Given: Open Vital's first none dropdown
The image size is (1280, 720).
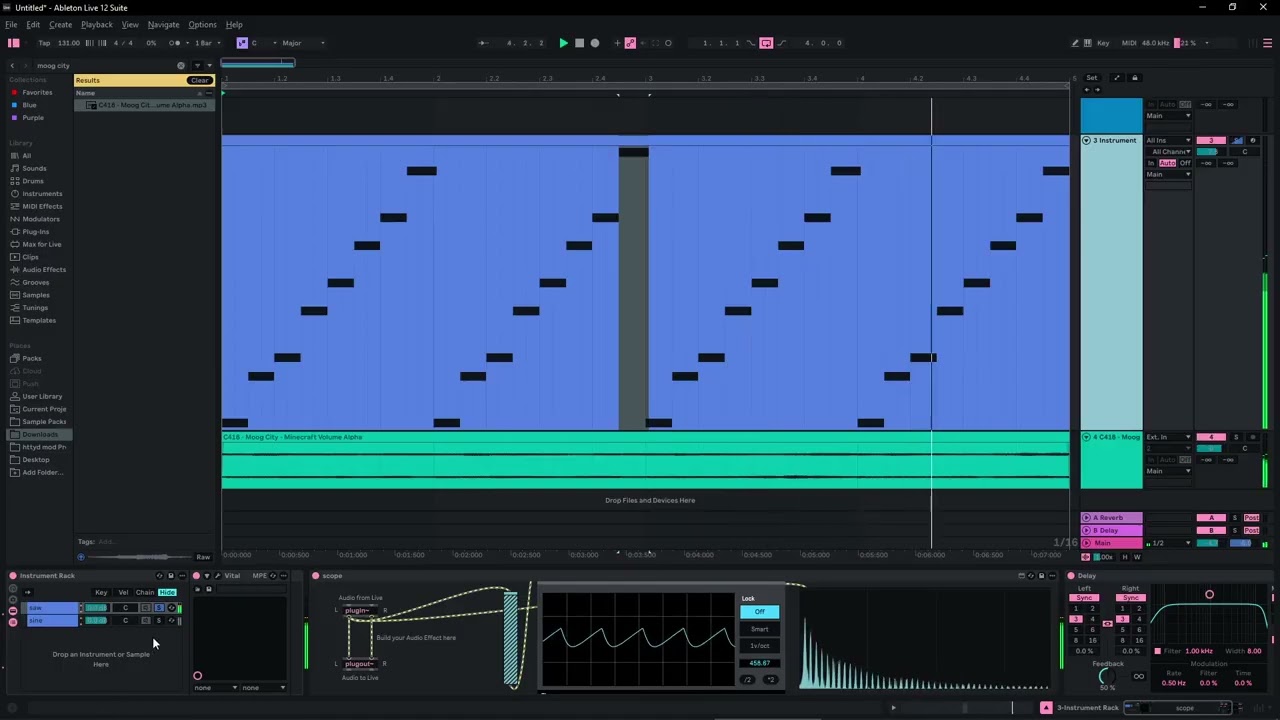Looking at the screenshot, I should coord(216,688).
